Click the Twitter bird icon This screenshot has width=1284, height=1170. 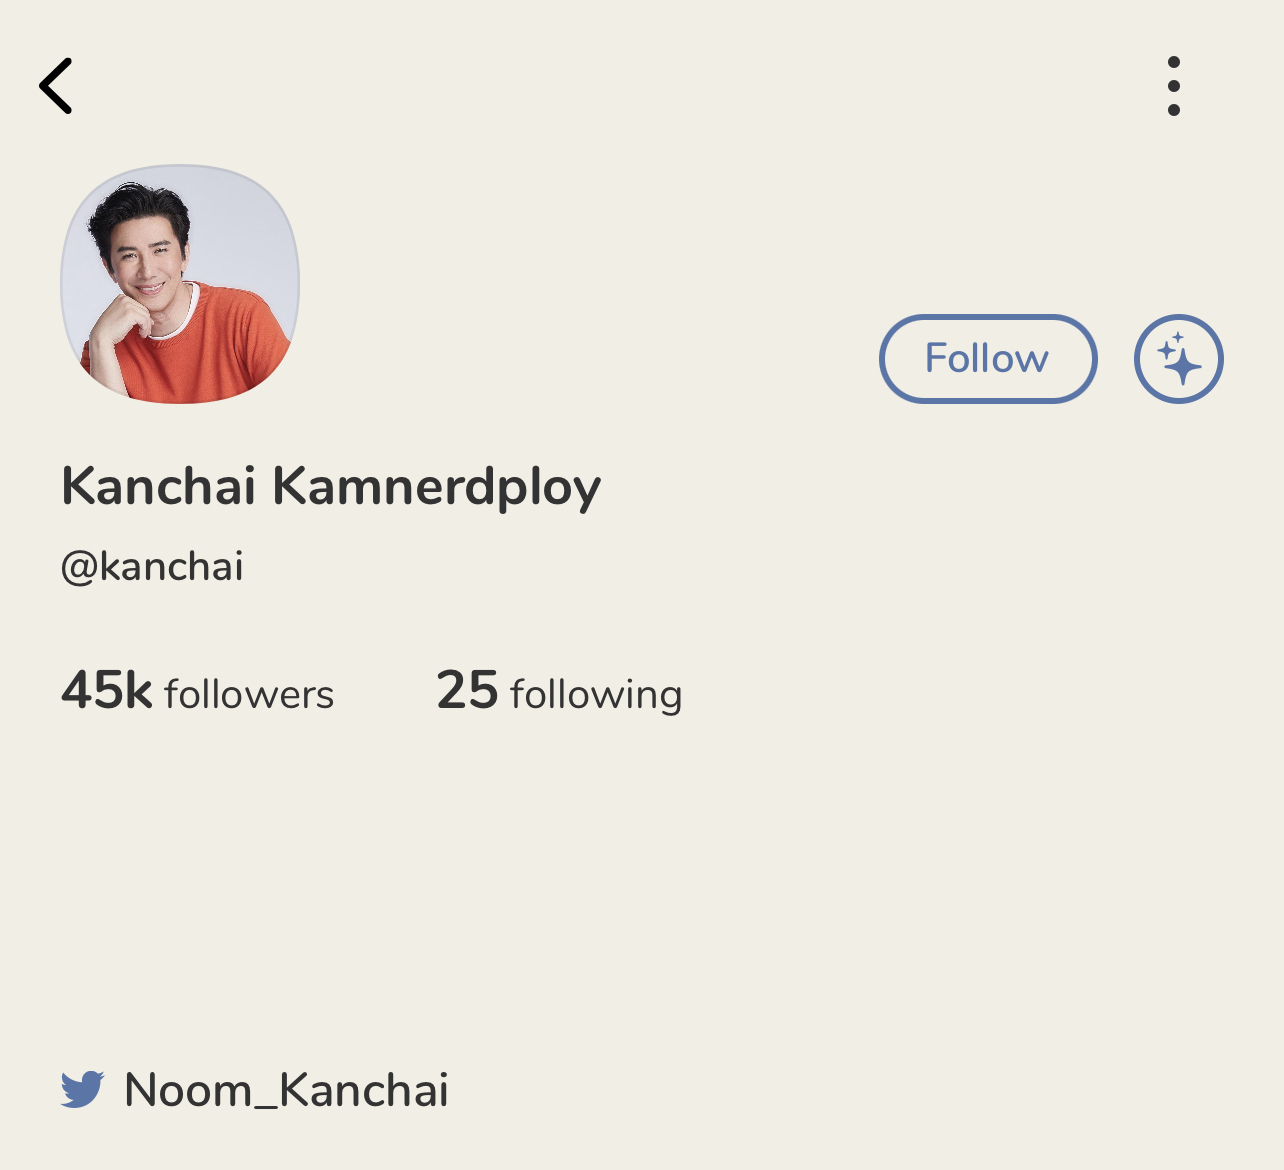82,1089
